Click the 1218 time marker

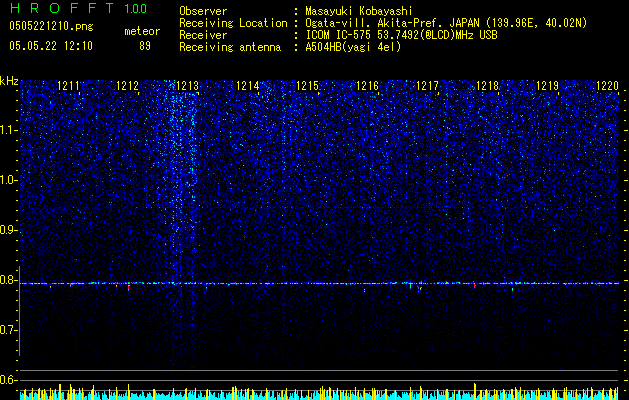[487, 85]
